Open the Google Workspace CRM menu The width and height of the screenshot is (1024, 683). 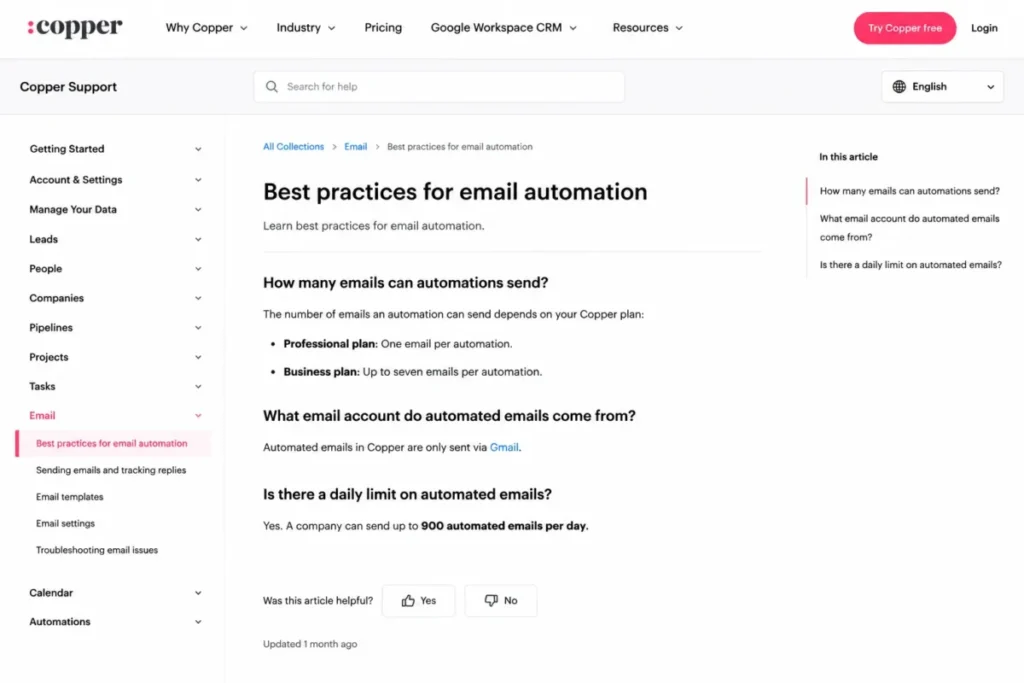click(504, 28)
